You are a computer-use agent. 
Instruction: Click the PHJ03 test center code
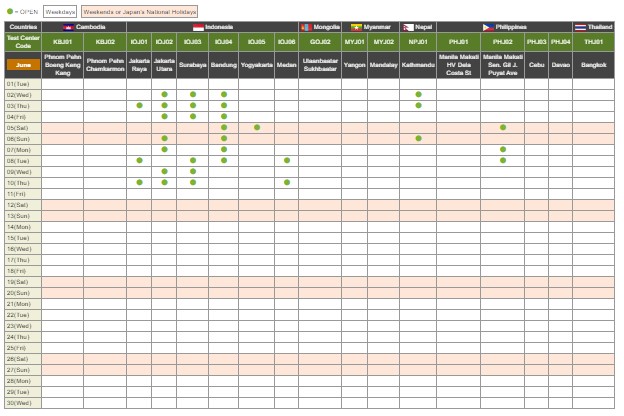click(x=536, y=42)
